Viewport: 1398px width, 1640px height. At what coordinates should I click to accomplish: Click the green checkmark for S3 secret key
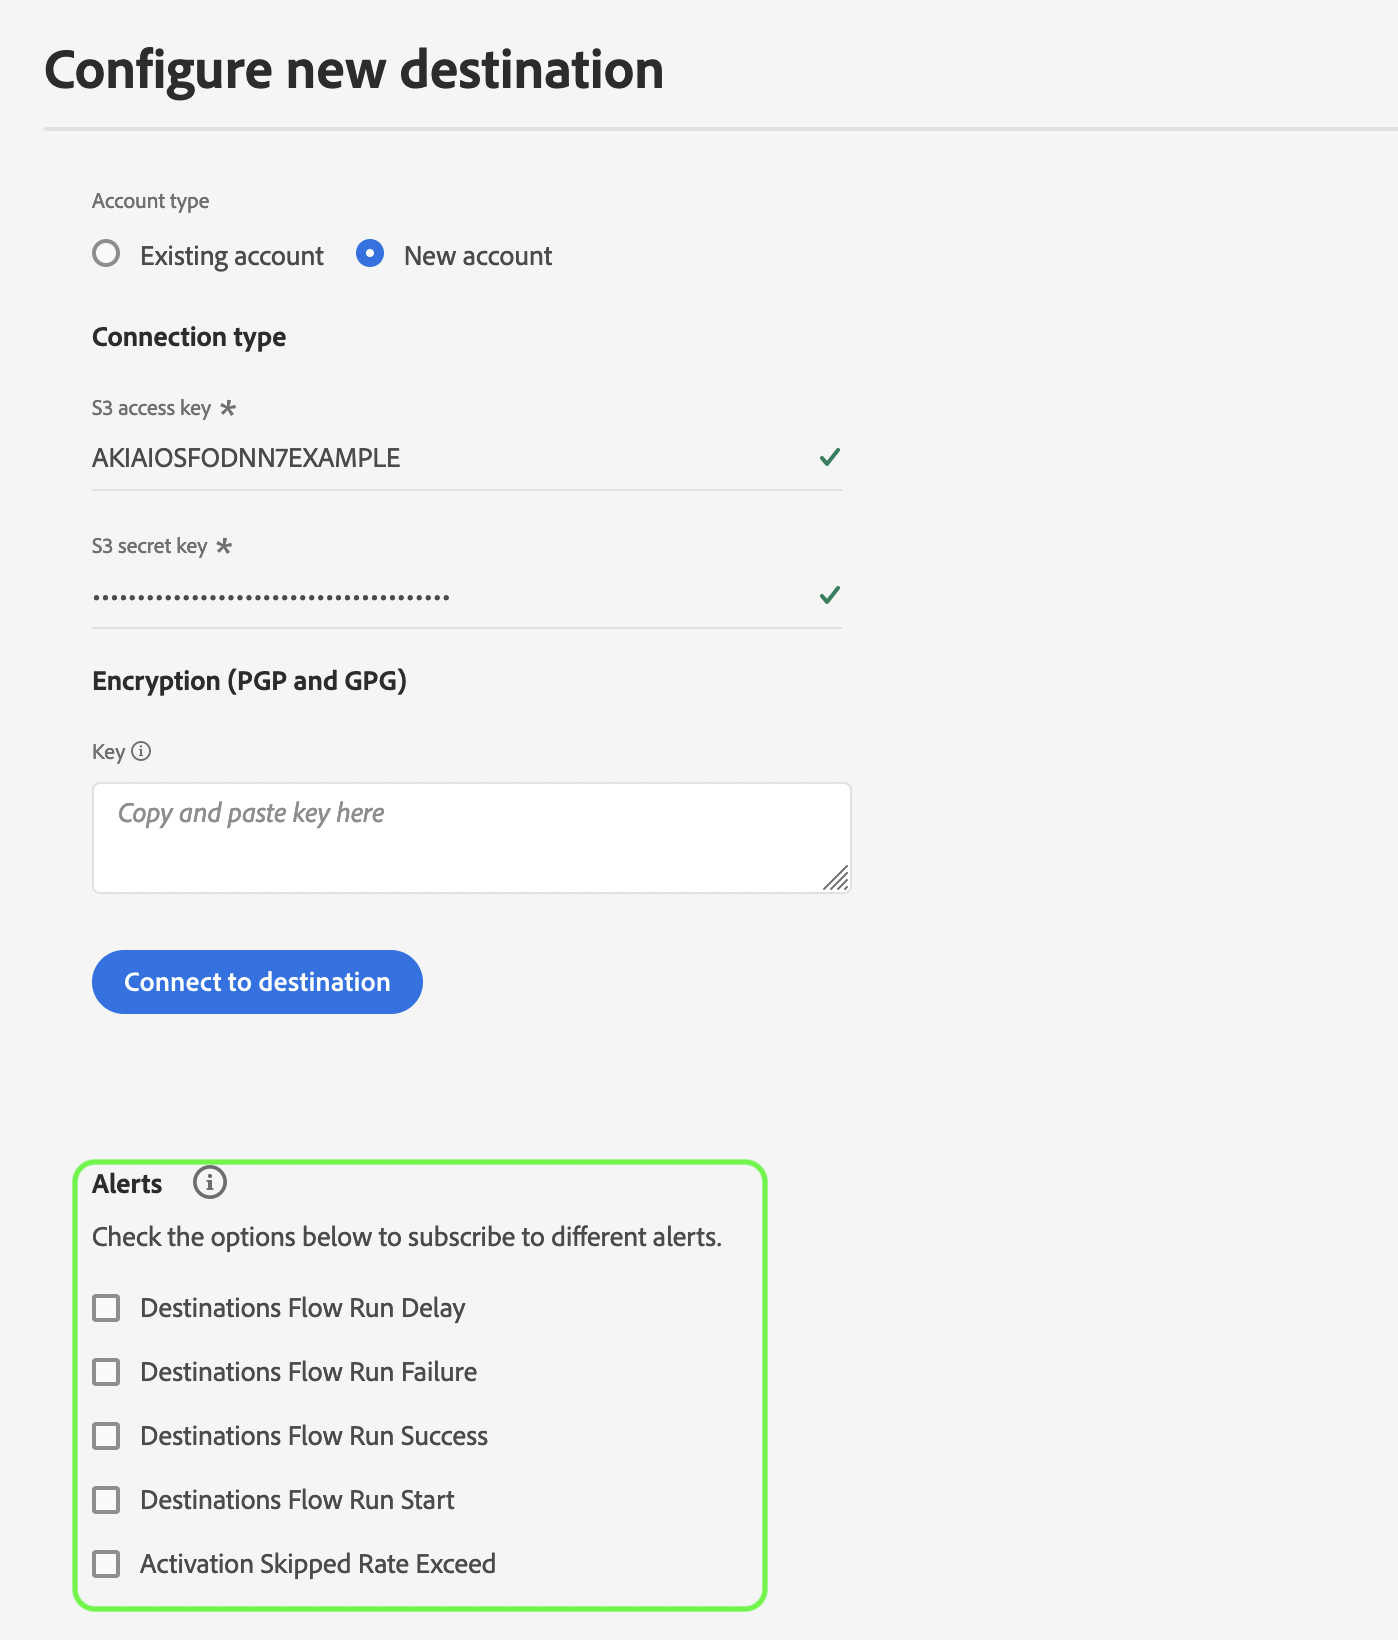(x=830, y=595)
